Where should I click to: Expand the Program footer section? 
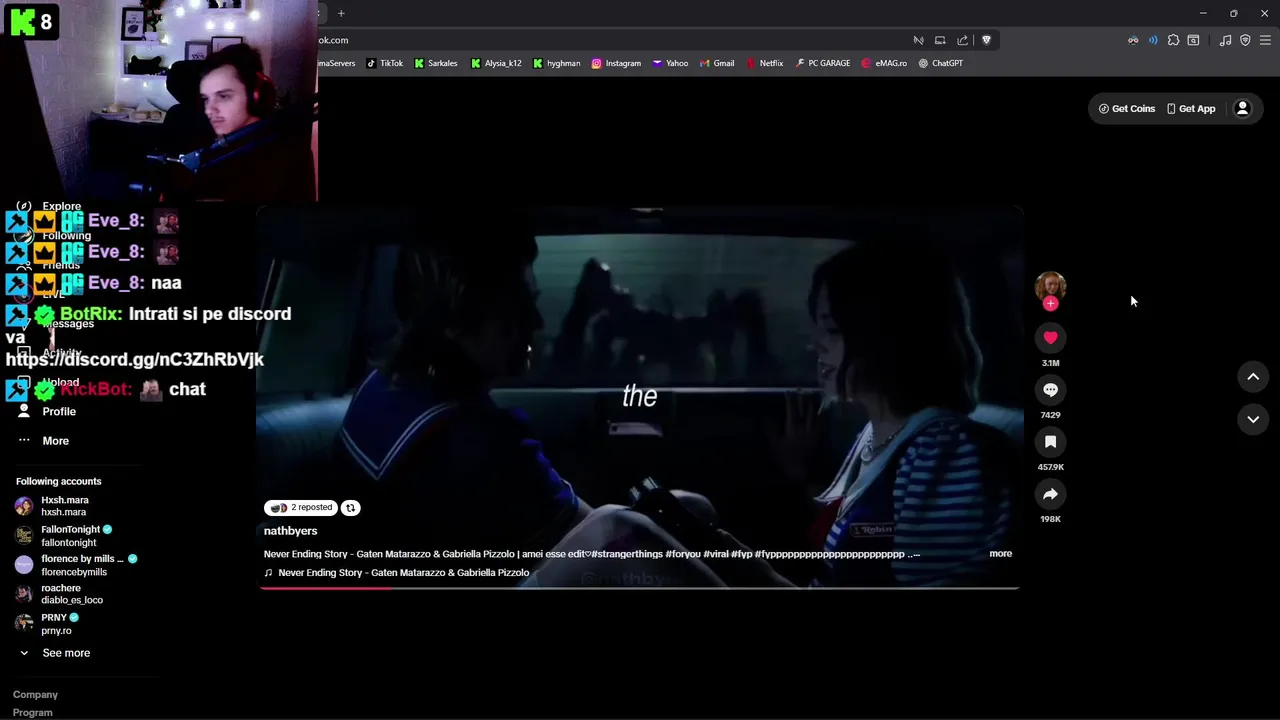[x=33, y=713]
